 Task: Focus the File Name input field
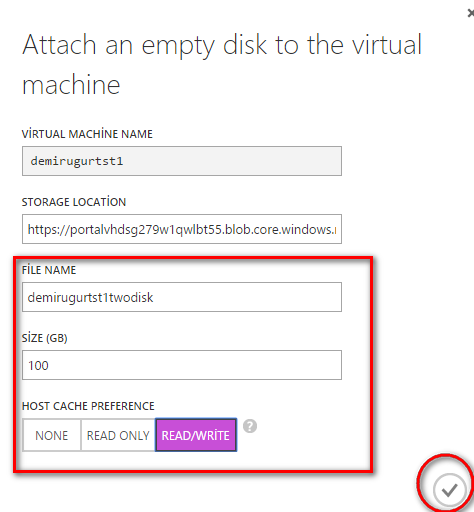click(182, 297)
